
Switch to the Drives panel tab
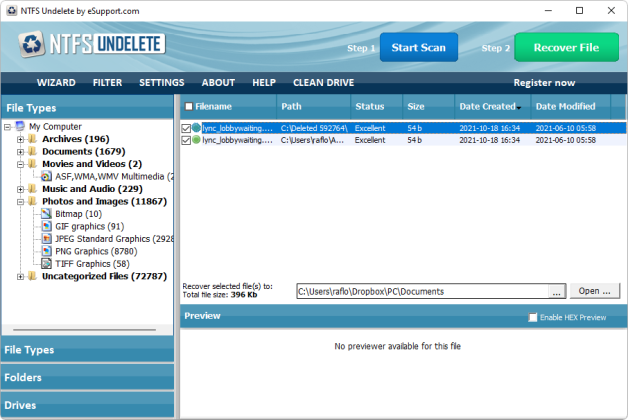(x=87, y=405)
